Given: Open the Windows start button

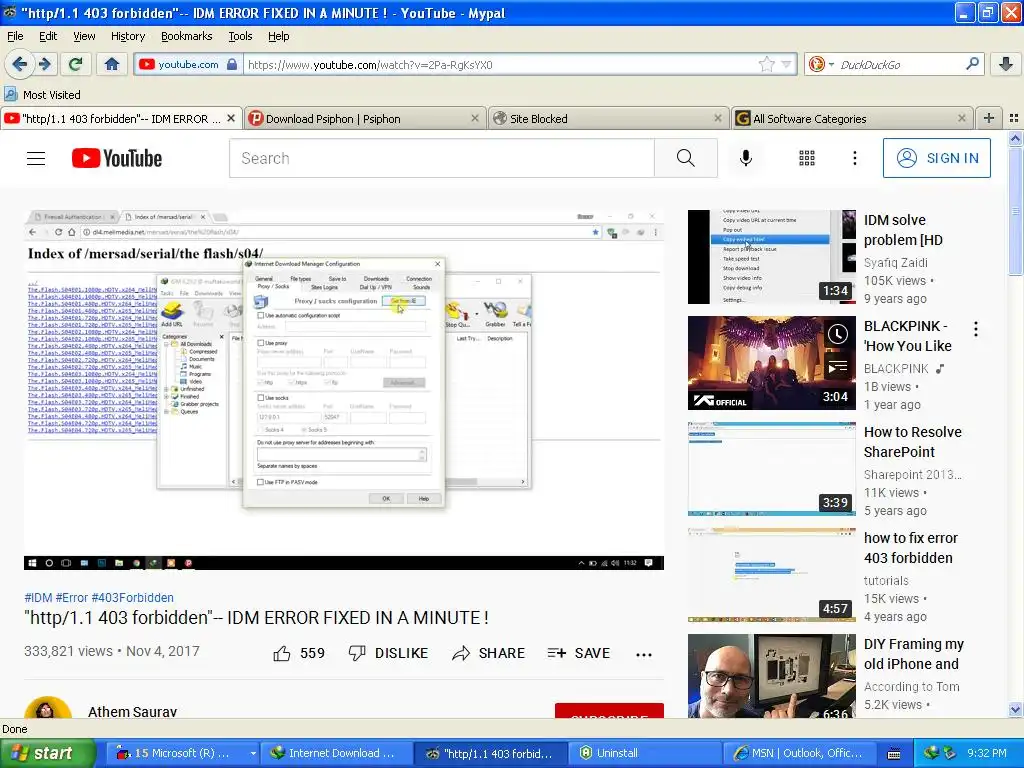Looking at the screenshot, I should pyautogui.click(x=48, y=753).
